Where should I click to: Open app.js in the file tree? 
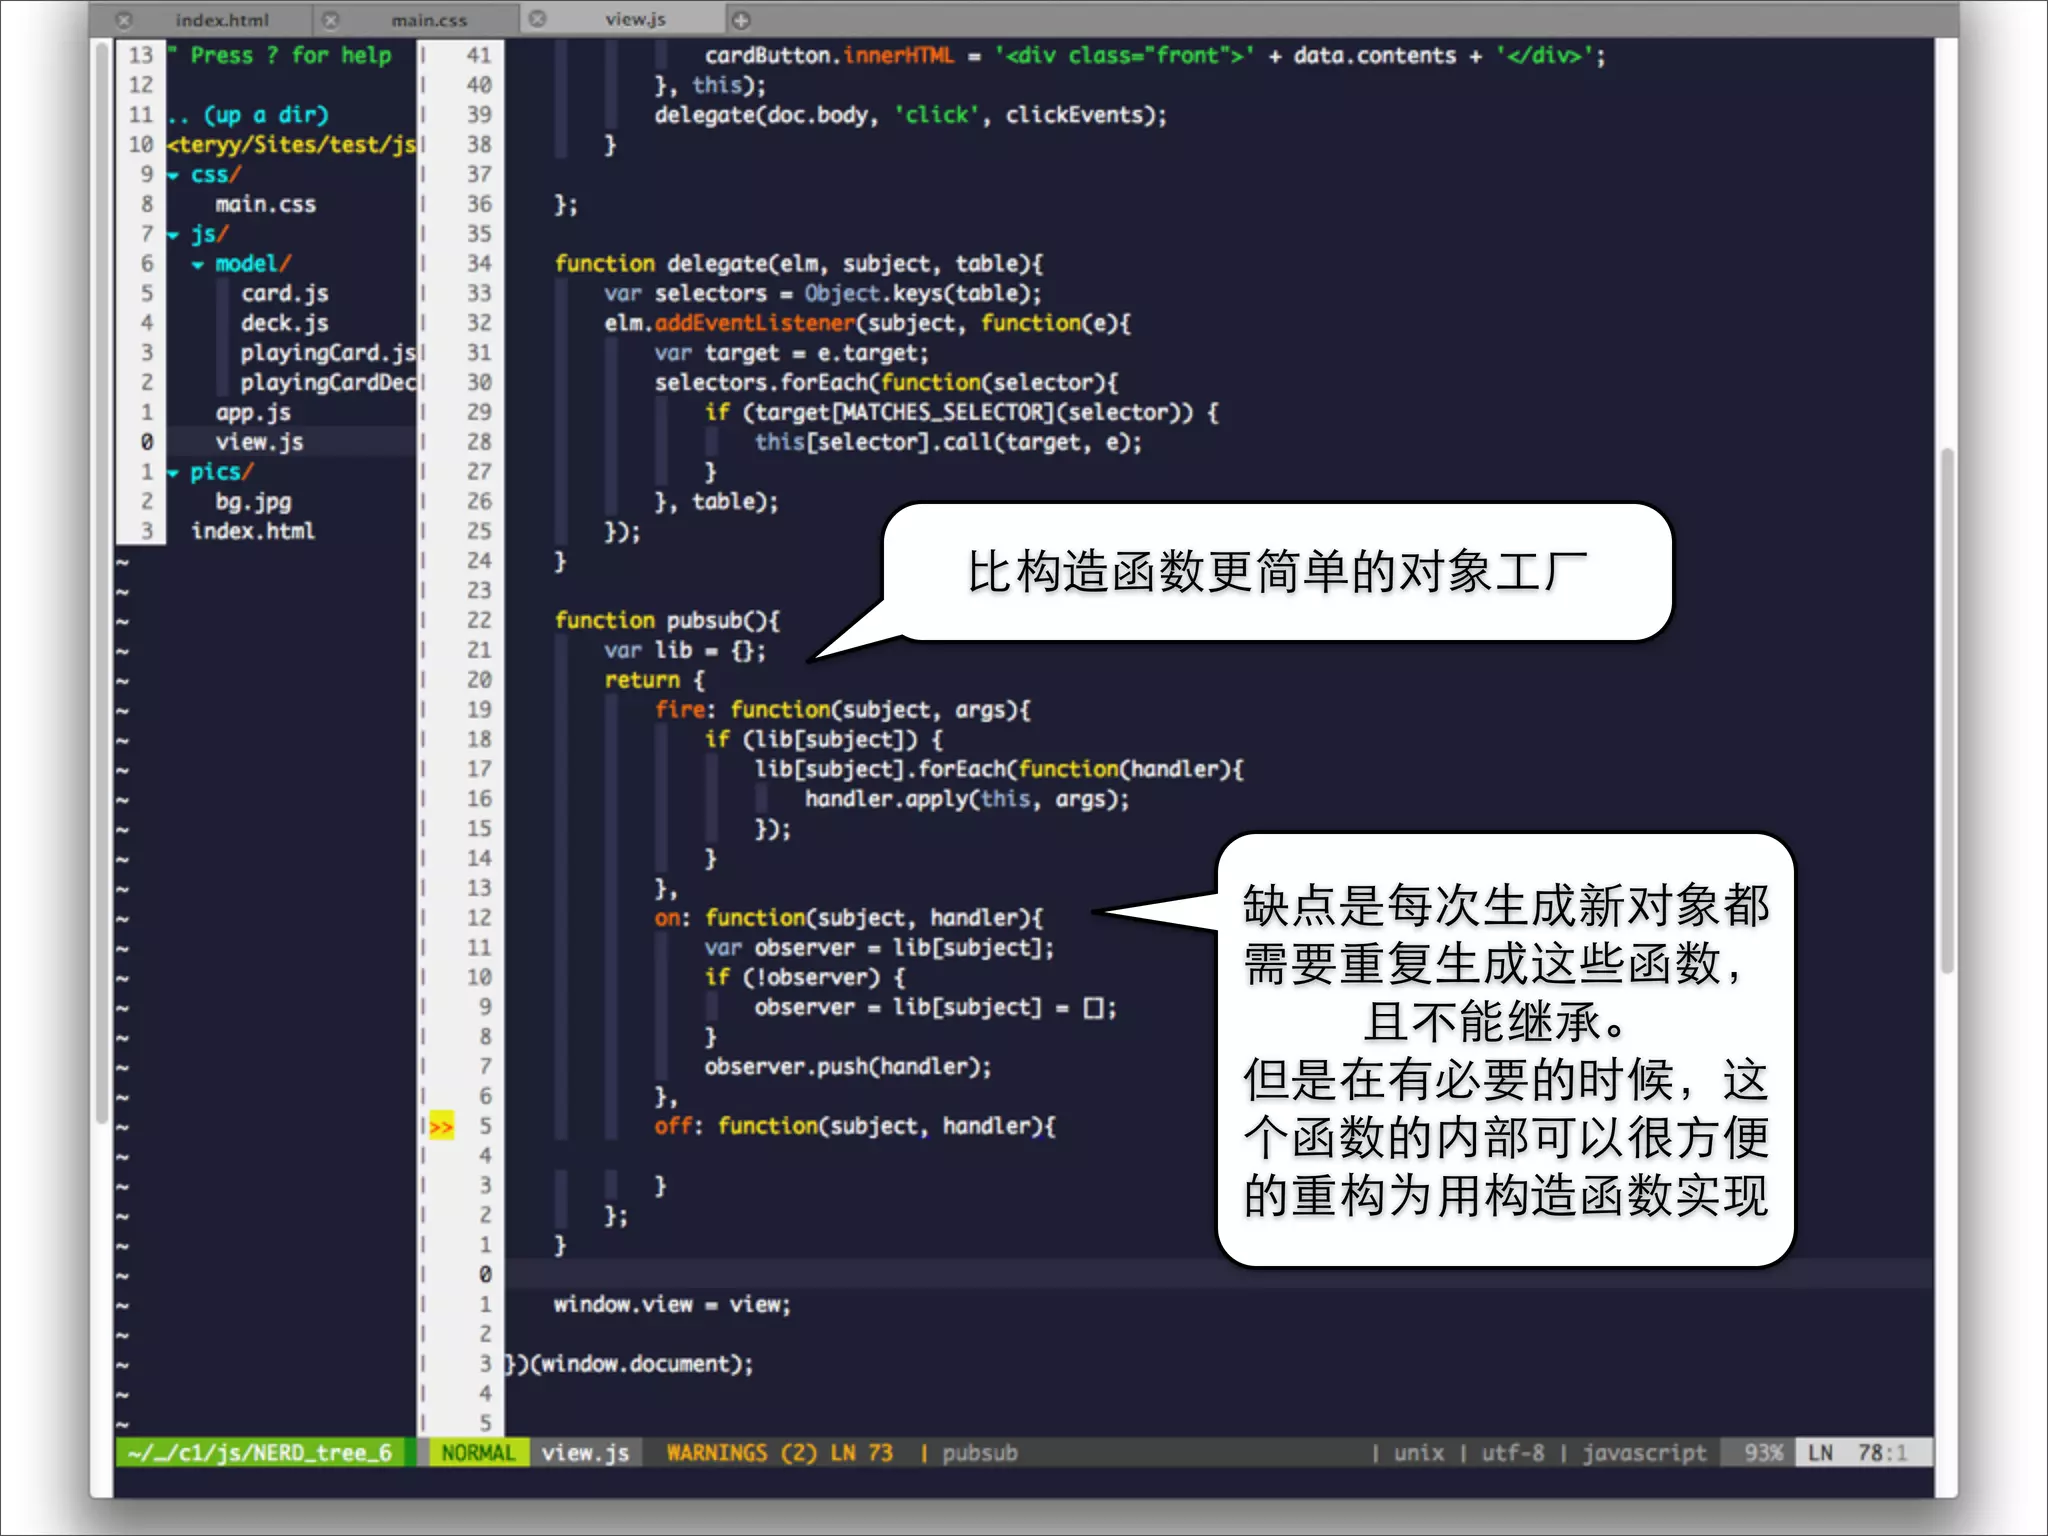tap(253, 412)
